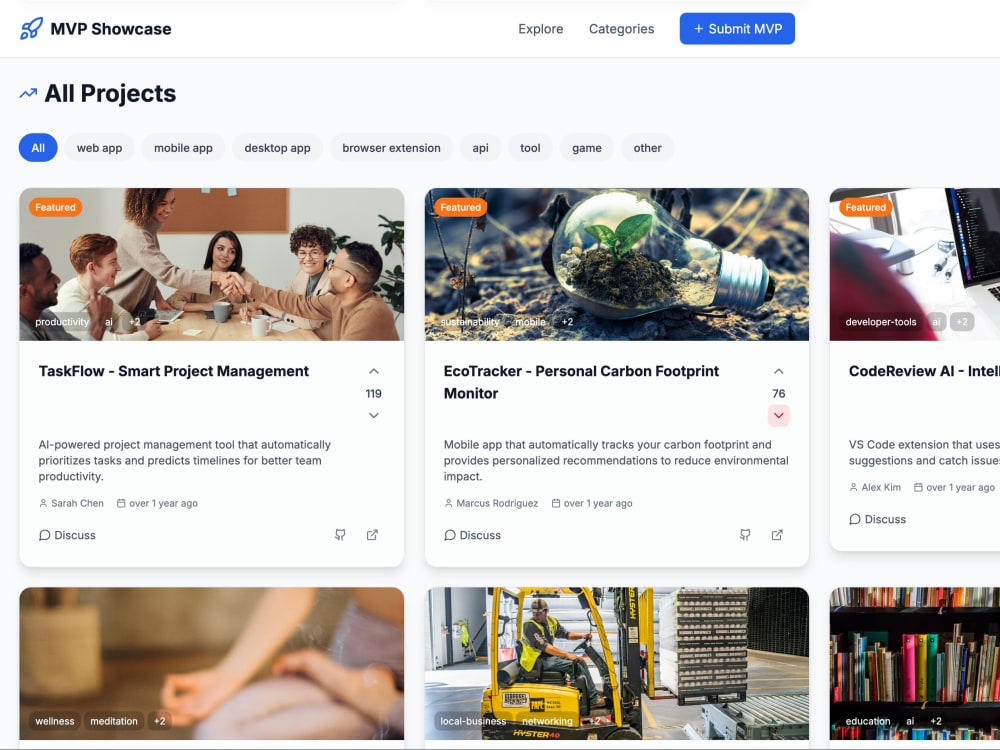Click the sustainability tag on EcoTracker
Screen dimensions: 1000x750
[470, 322]
